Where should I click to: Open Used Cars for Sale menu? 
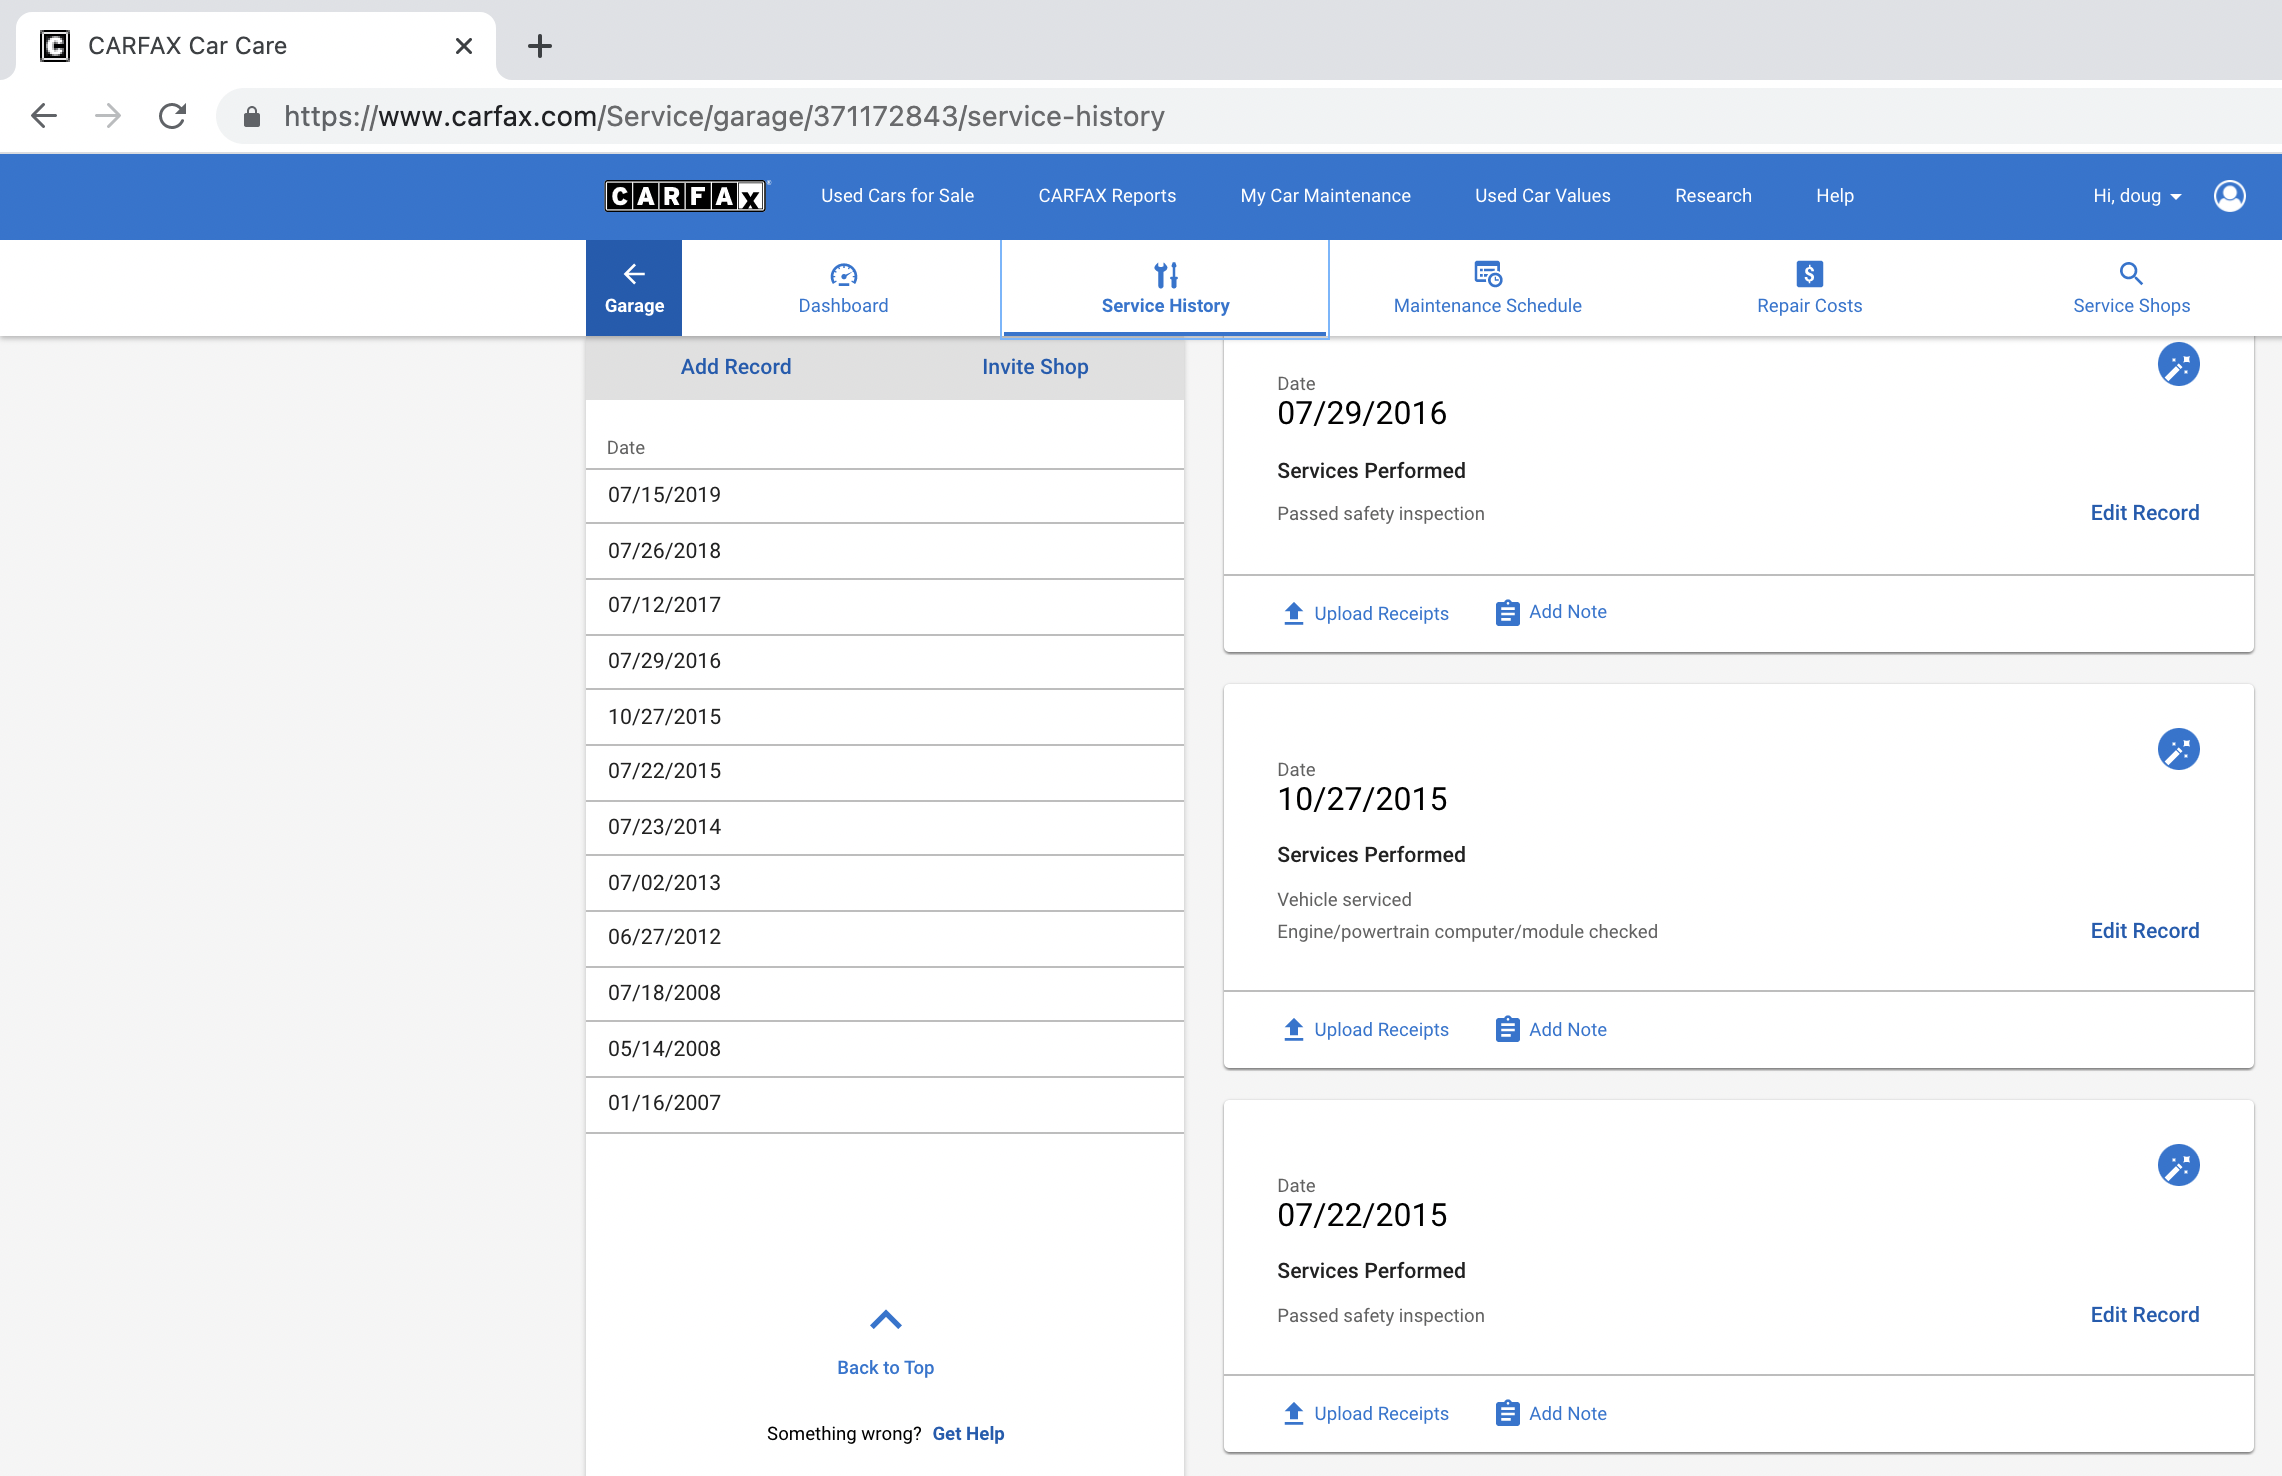pyautogui.click(x=897, y=196)
